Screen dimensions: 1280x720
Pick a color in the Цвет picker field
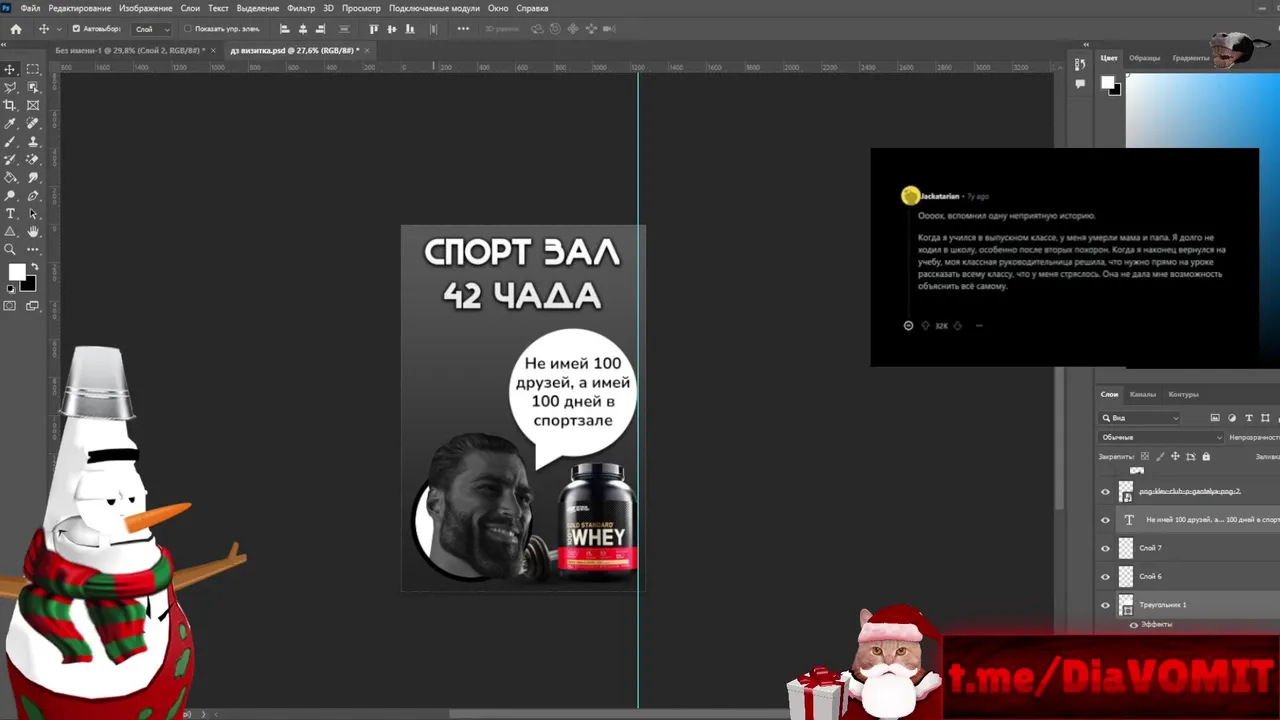tap(1202, 110)
